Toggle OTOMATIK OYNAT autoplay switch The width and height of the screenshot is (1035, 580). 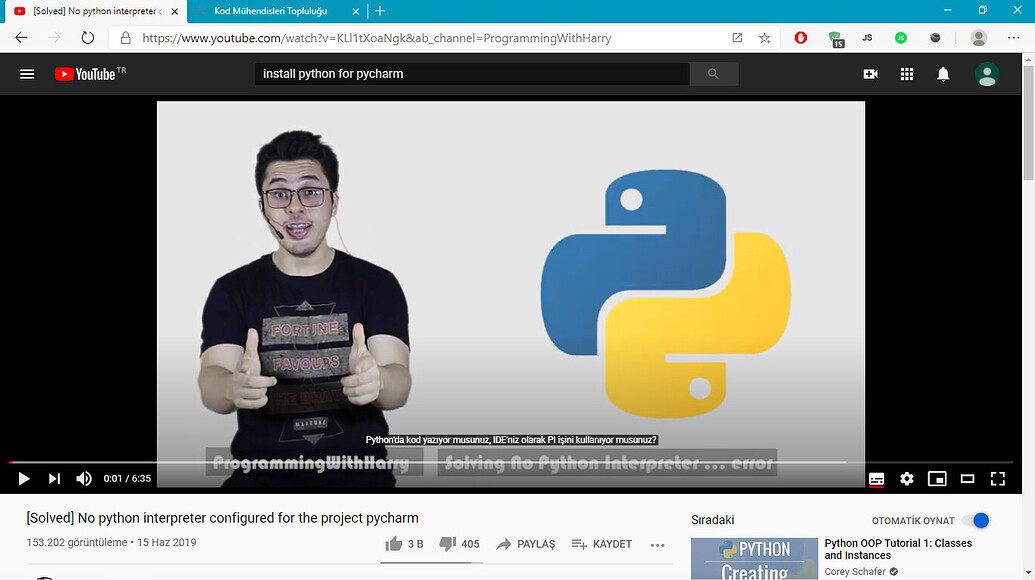(x=975, y=520)
